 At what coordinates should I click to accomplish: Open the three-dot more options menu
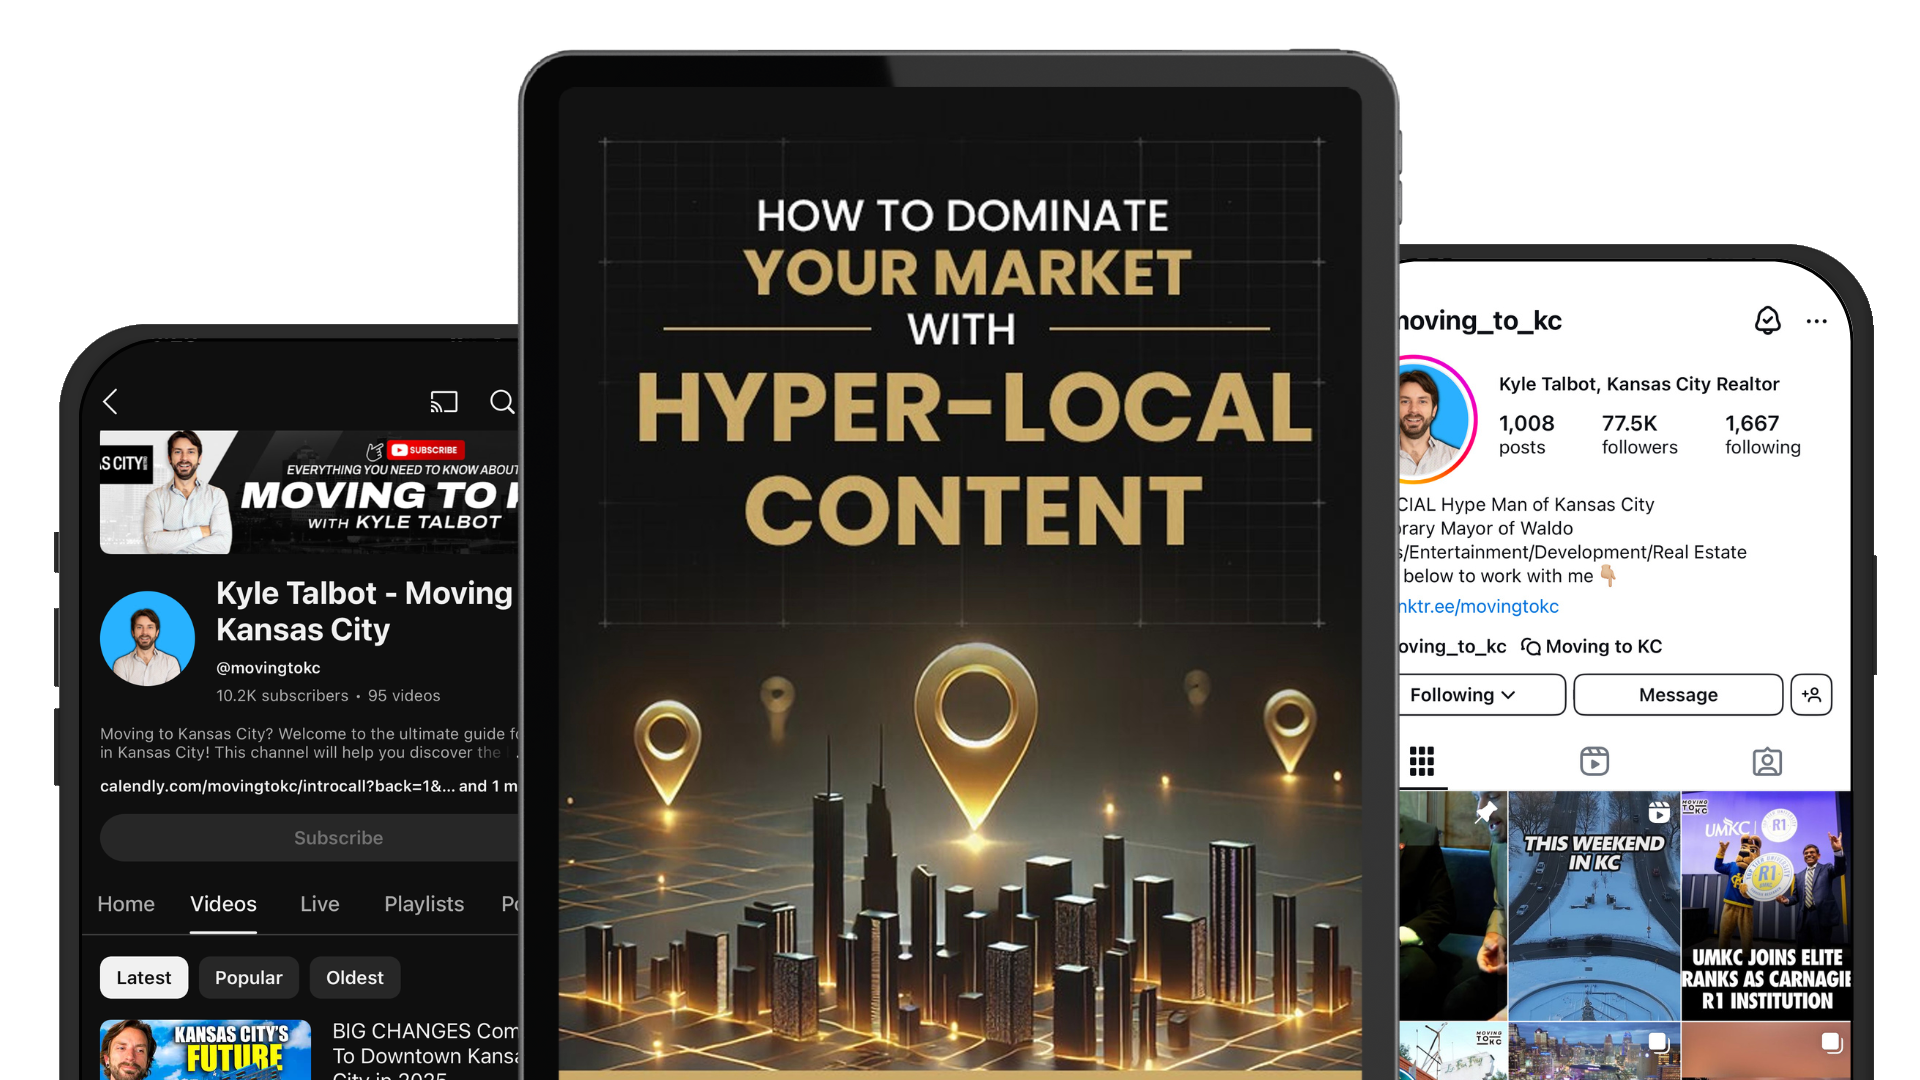tap(1816, 321)
